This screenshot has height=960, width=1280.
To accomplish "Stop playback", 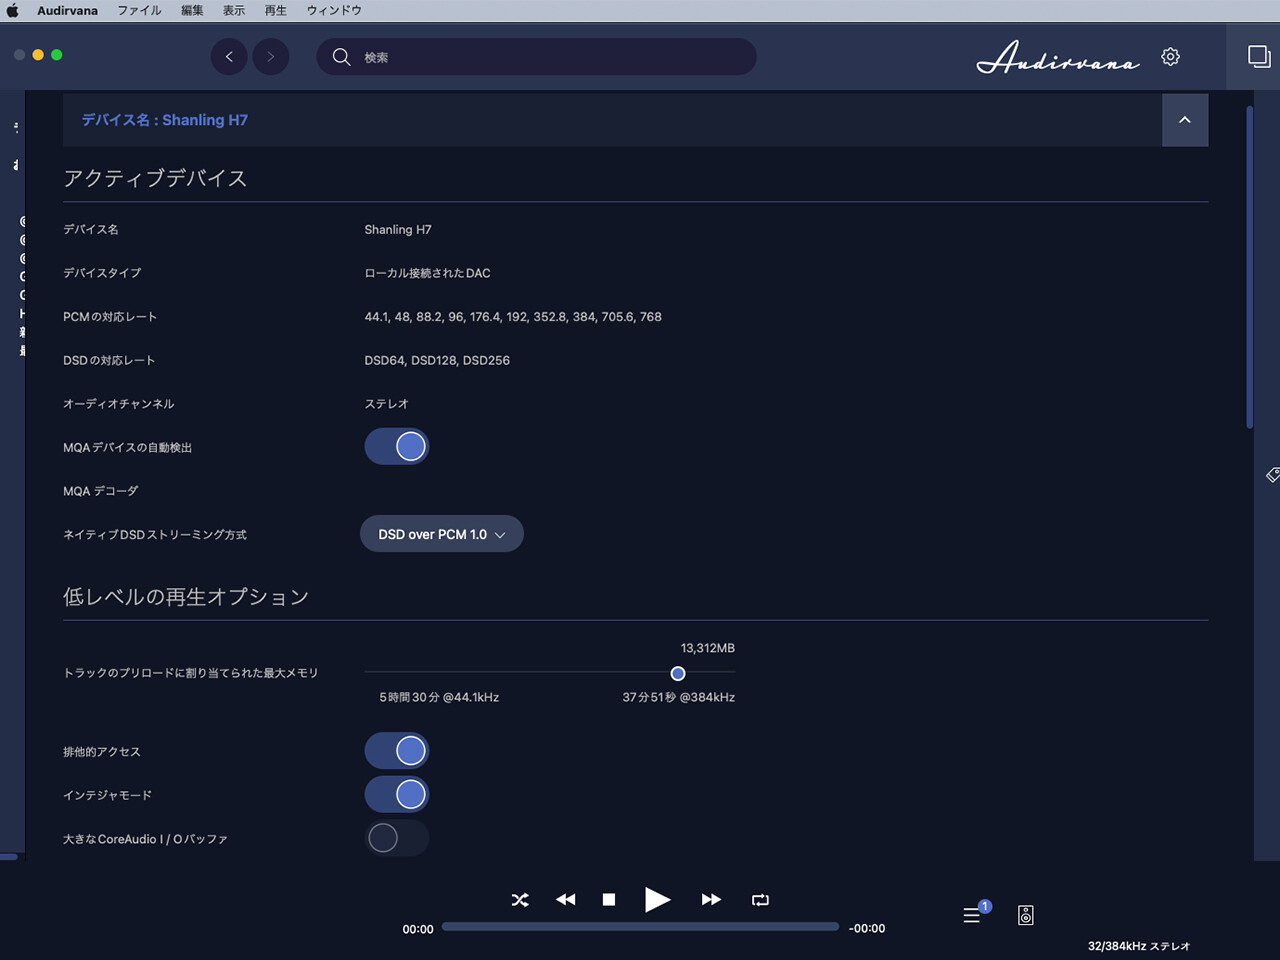I will coord(609,900).
